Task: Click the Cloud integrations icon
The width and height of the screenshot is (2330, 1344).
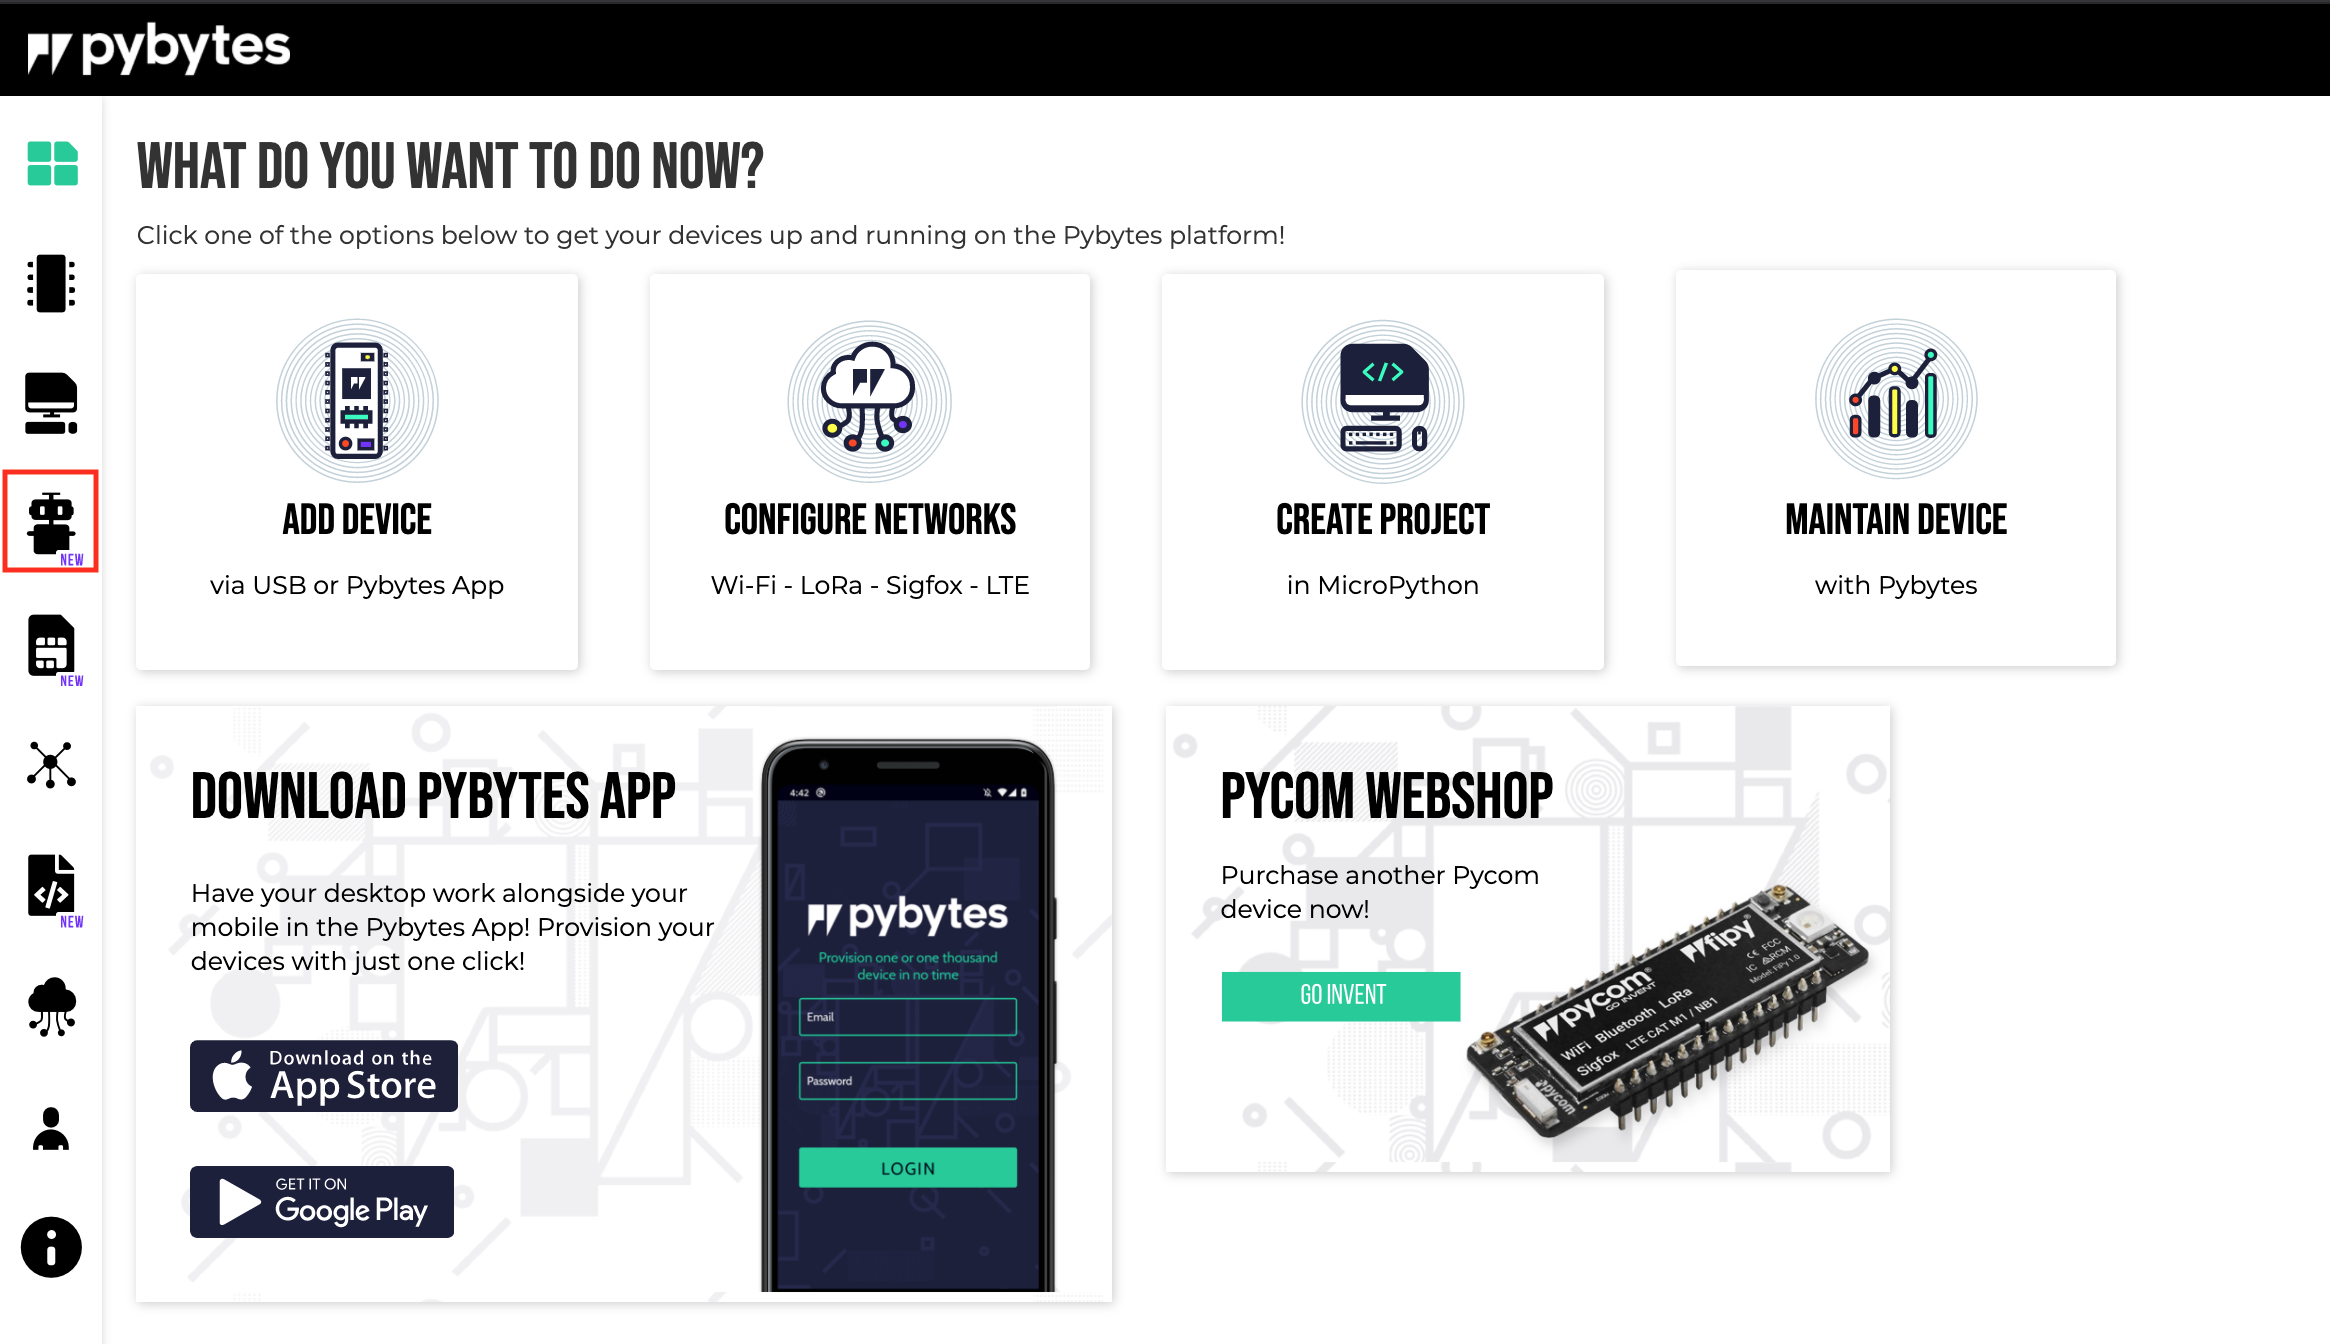Action: pyautogui.click(x=53, y=1010)
